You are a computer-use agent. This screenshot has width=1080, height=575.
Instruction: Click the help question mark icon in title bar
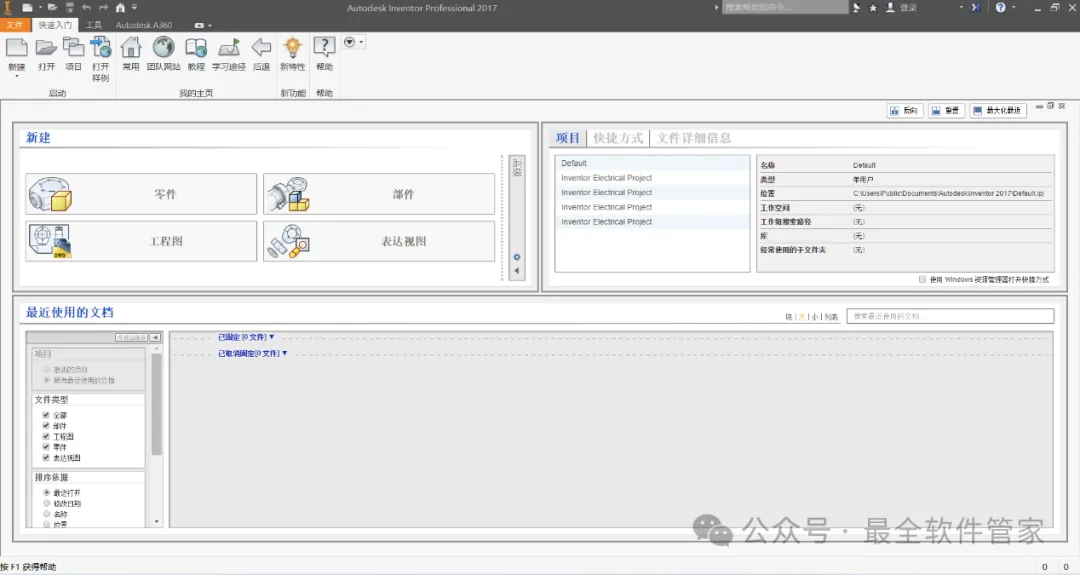tap(1001, 8)
